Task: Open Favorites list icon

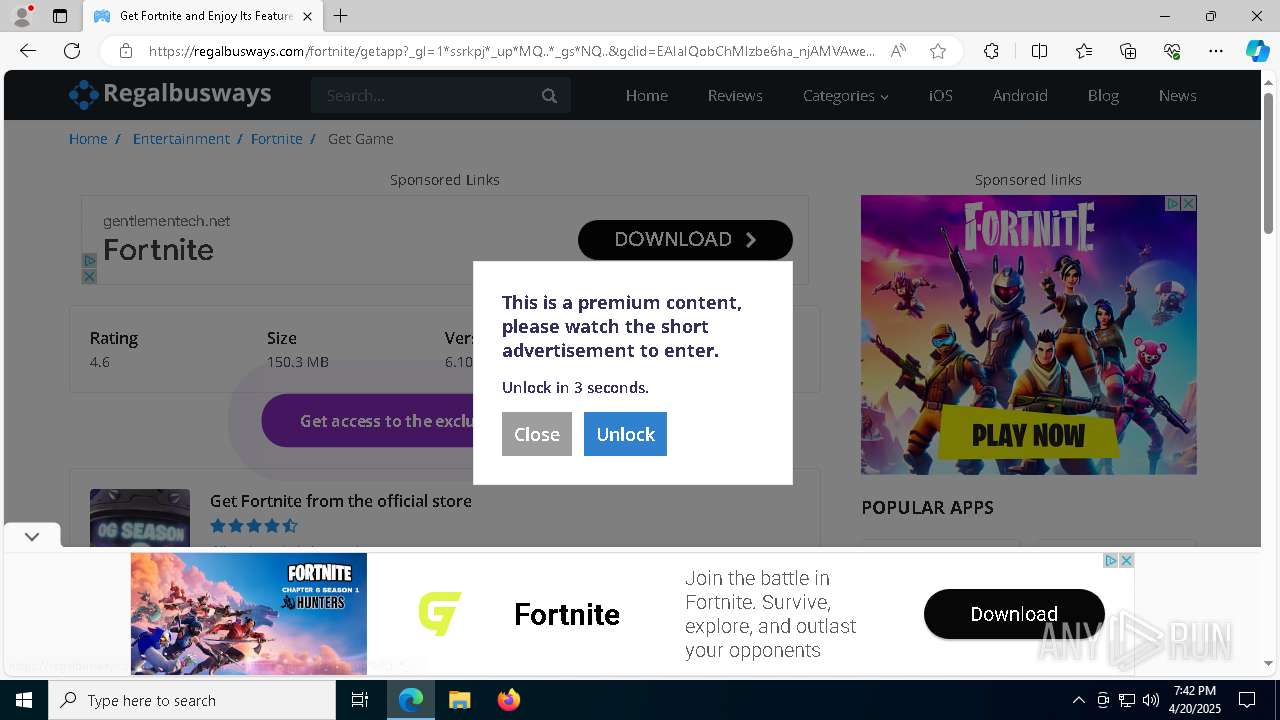Action: (x=1084, y=51)
